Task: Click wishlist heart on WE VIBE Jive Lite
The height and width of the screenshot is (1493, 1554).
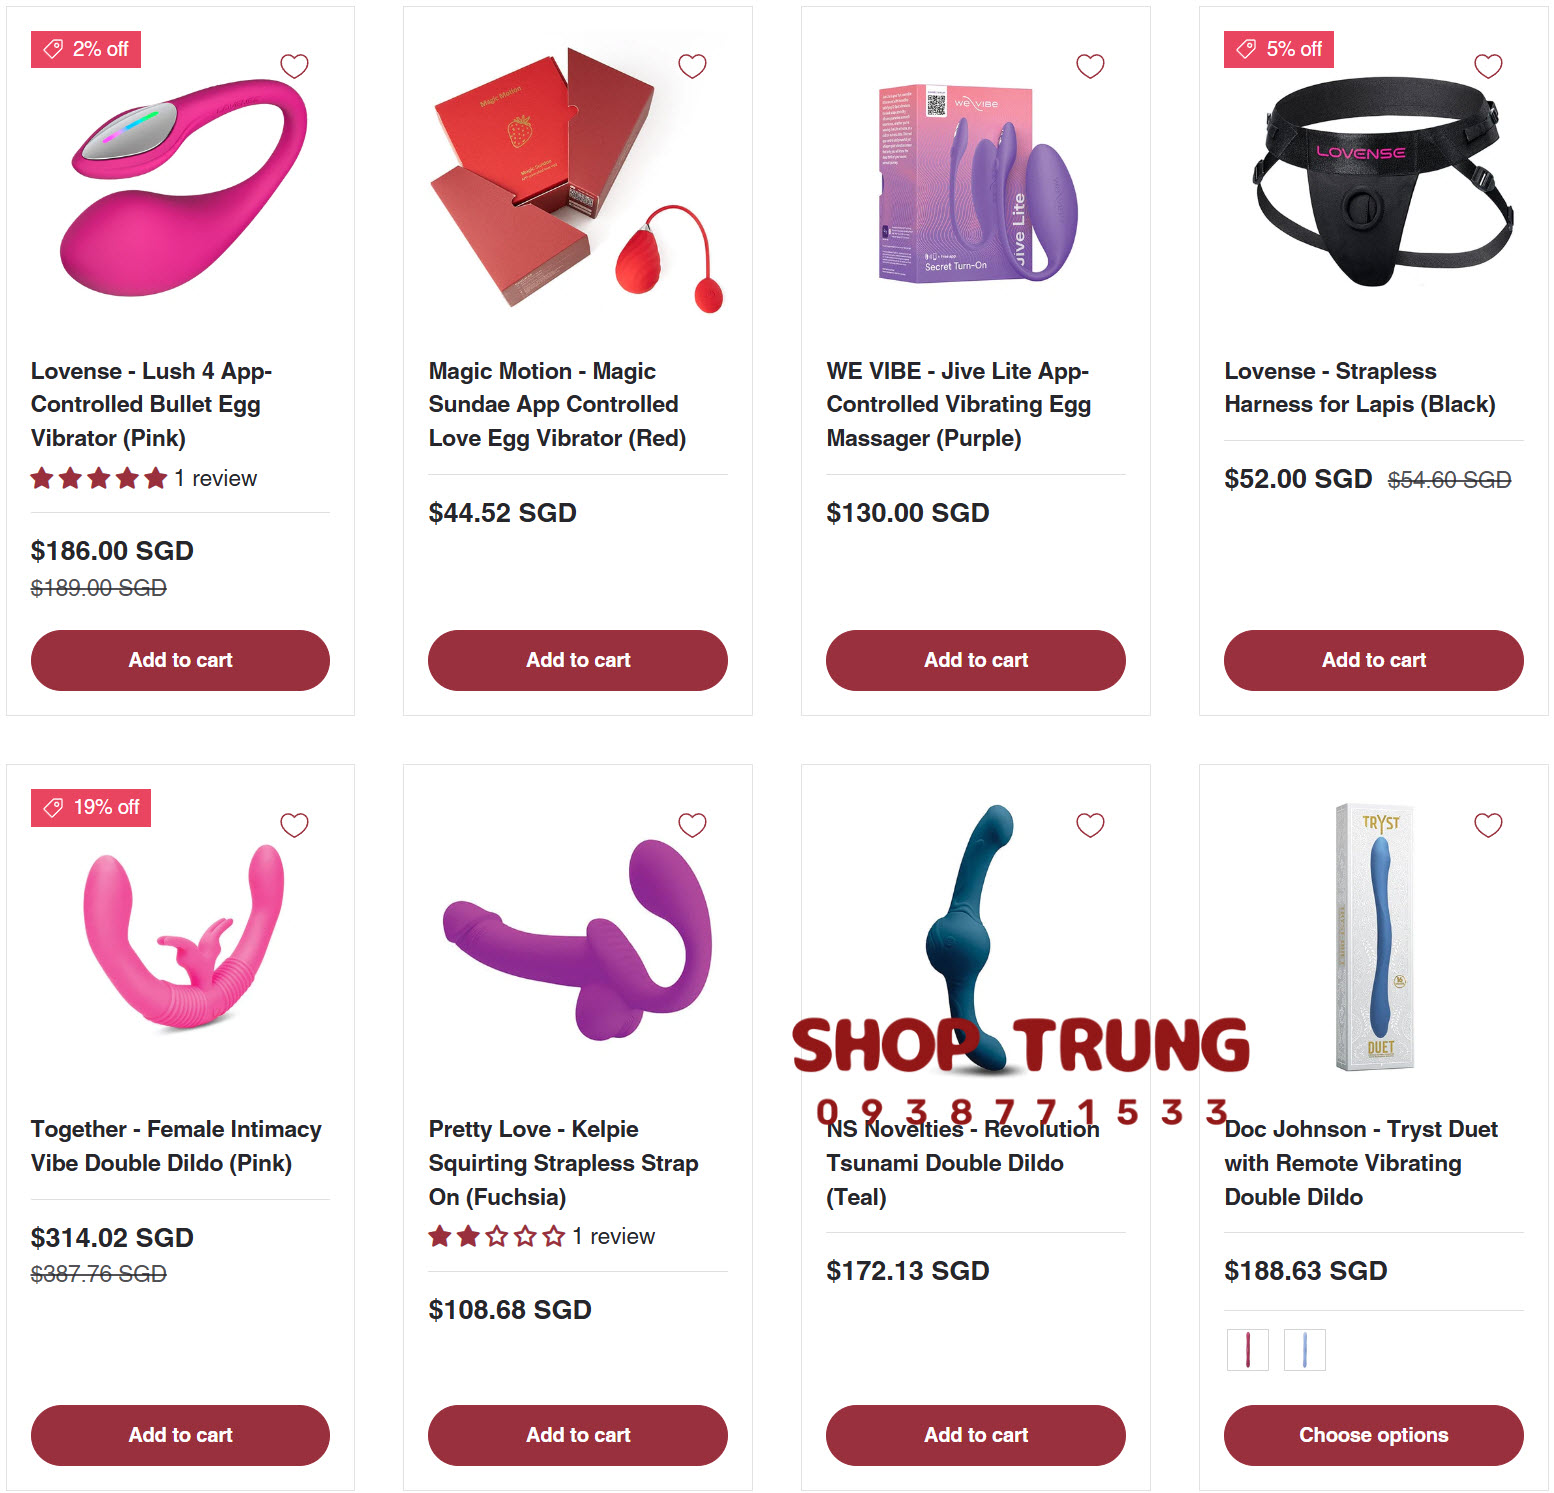Action: click(1090, 66)
